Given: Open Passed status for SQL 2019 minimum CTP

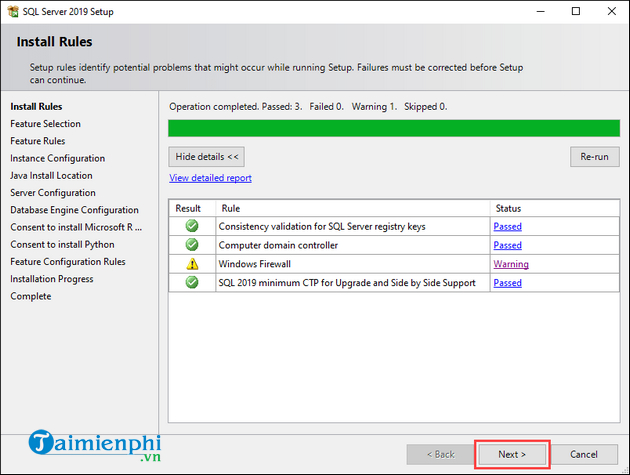Looking at the screenshot, I should 507,283.
